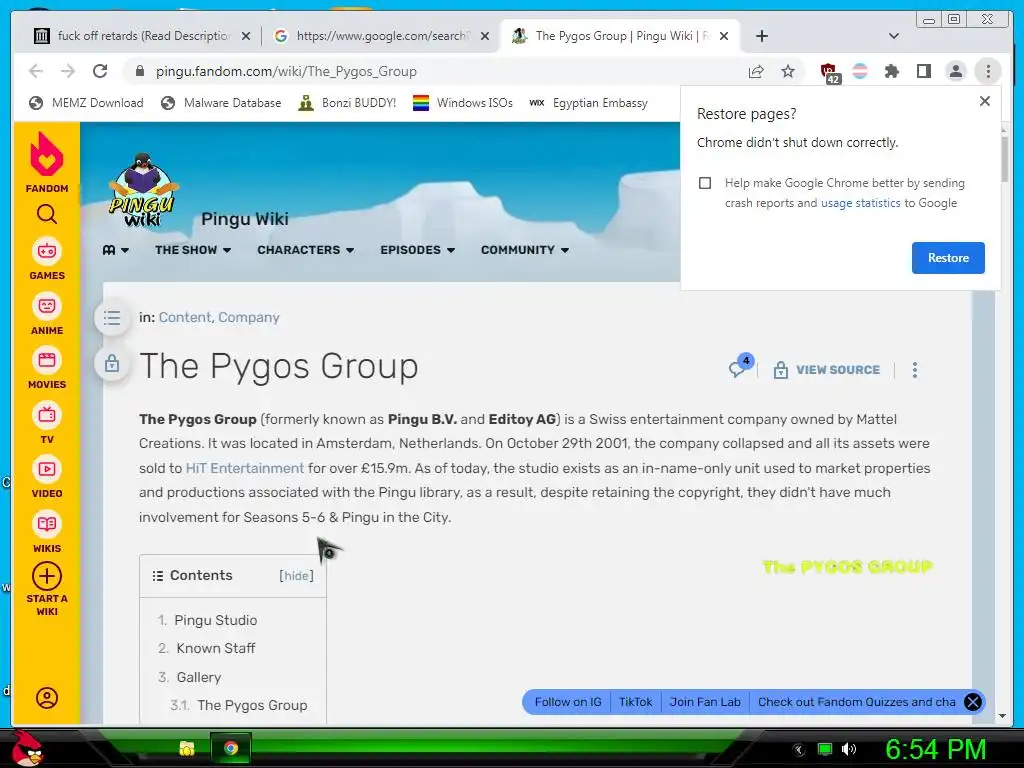Open a new browser tab

[761, 36]
